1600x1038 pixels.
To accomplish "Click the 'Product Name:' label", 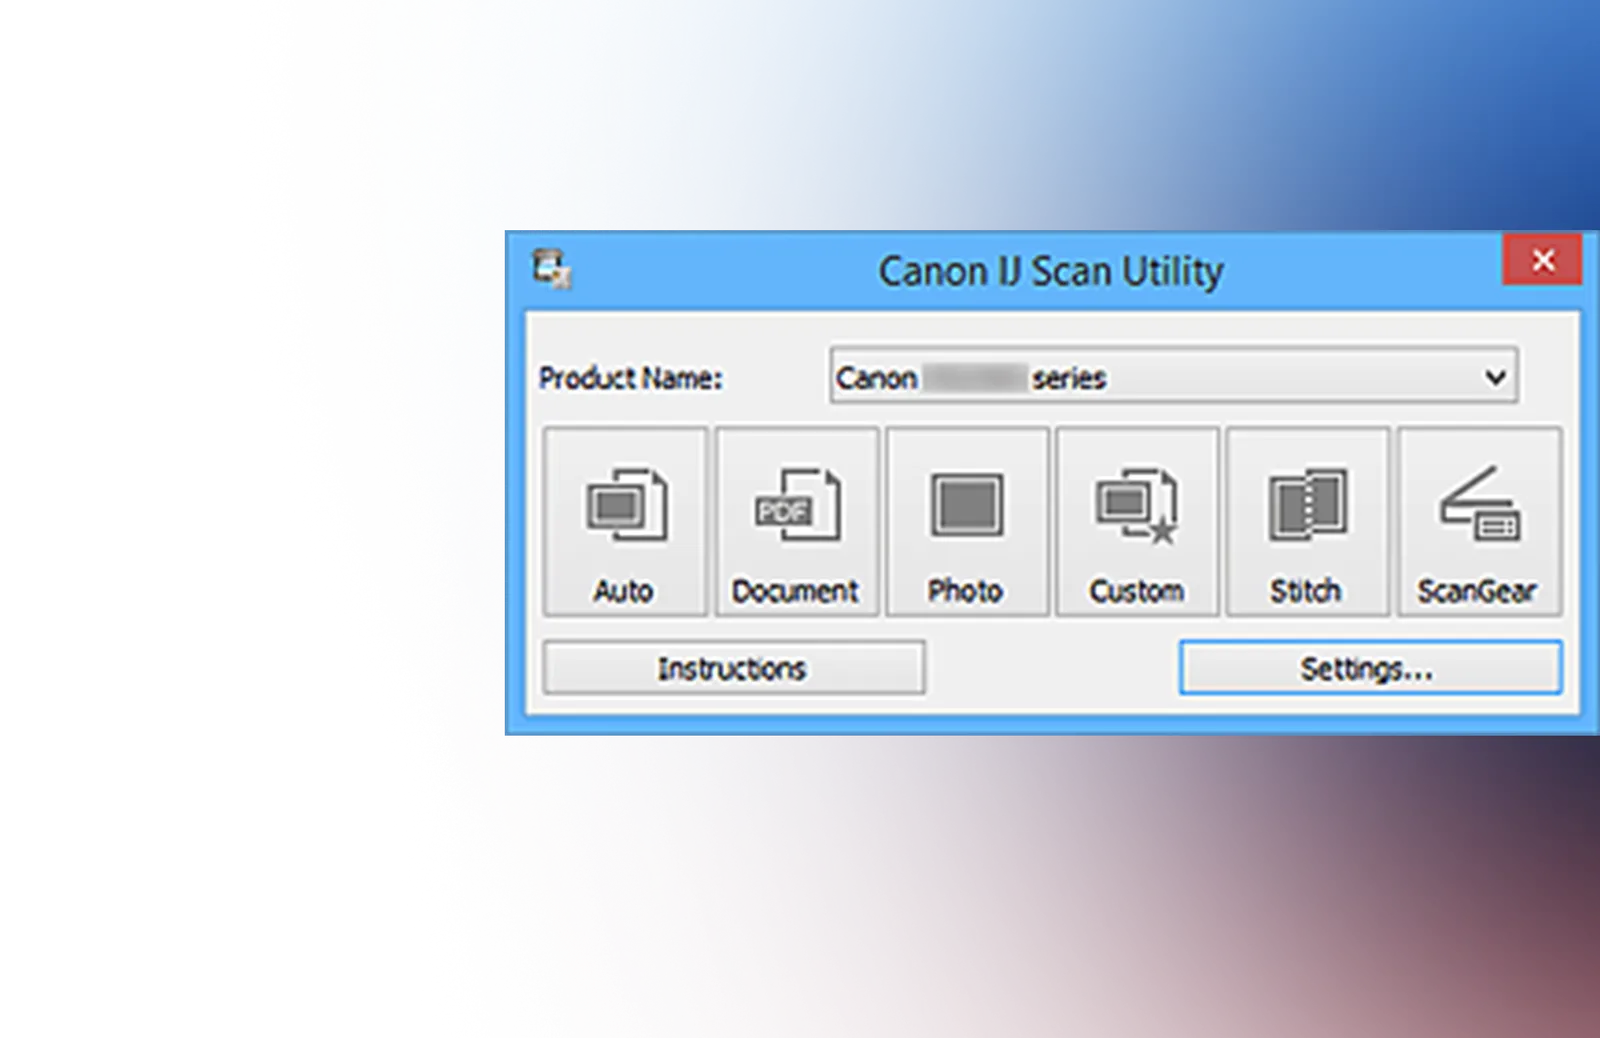I will coord(630,378).
